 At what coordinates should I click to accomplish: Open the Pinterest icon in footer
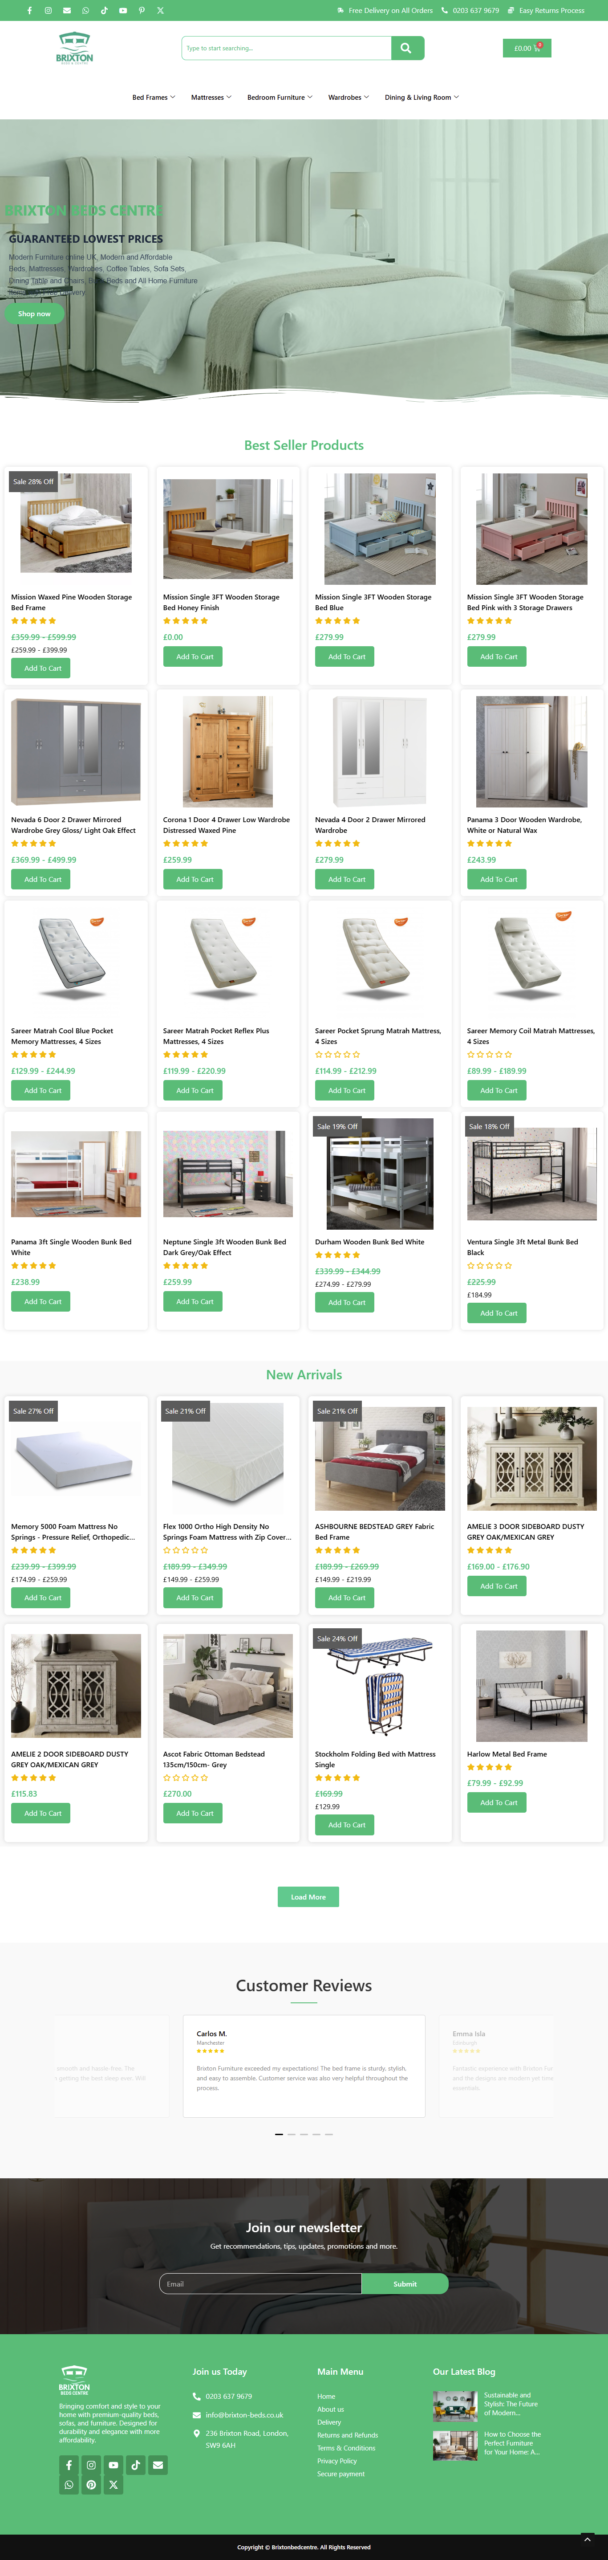(91, 2484)
